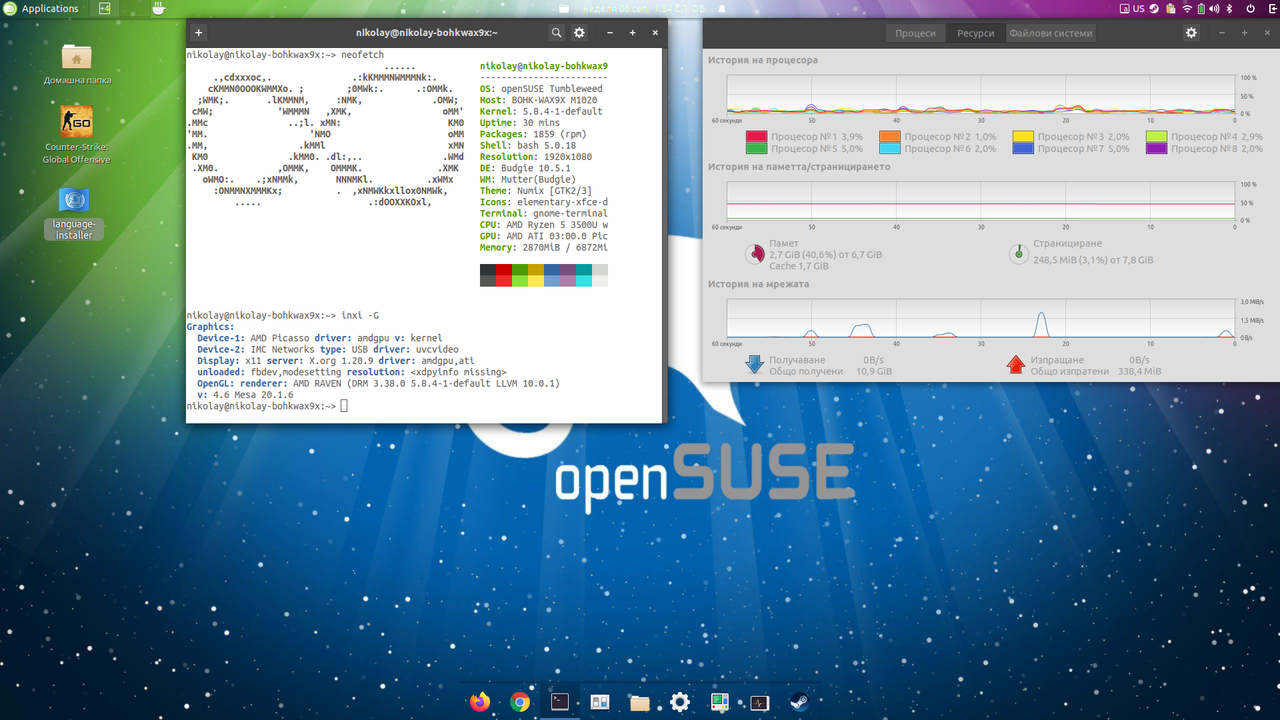The image size is (1280, 720).
Task: Pick the Процесор №4 color swatch
Action: (1157, 136)
